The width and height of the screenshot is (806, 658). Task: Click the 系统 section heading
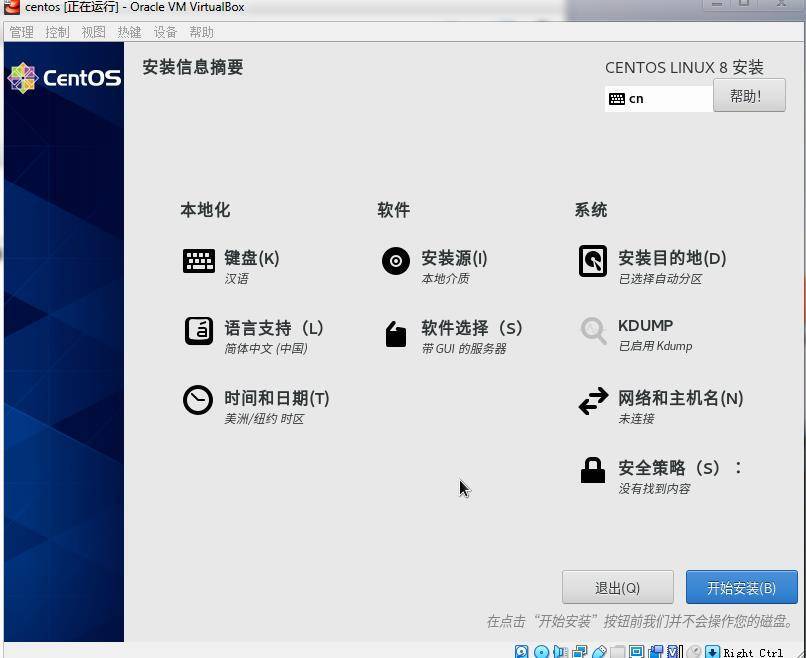[x=591, y=210]
